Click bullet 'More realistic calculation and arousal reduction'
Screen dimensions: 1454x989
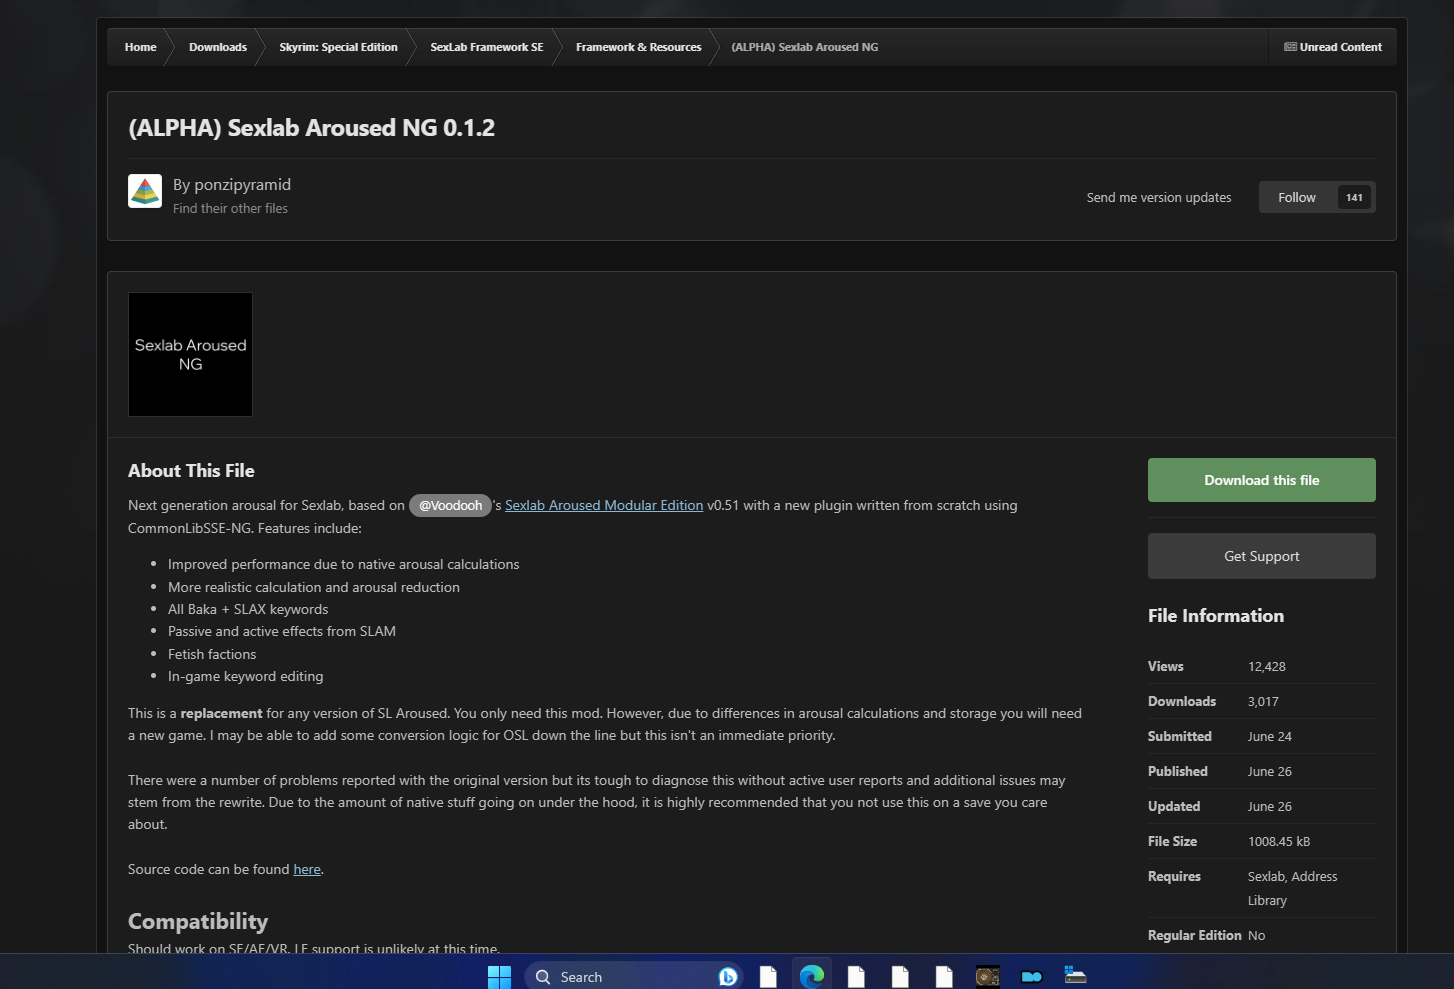point(314,587)
